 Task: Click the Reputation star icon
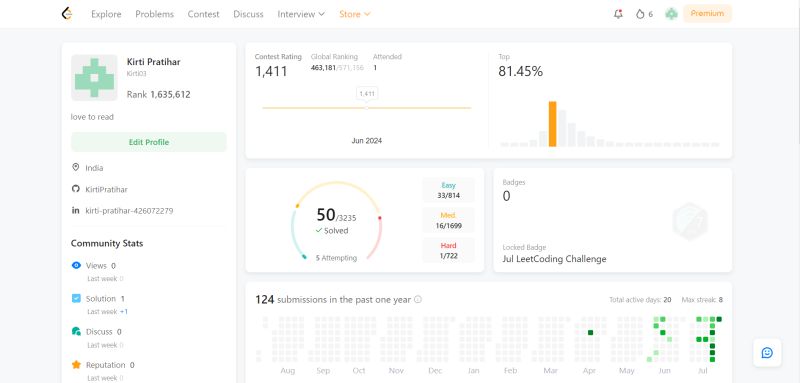pyautogui.click(x=76, y=365)
